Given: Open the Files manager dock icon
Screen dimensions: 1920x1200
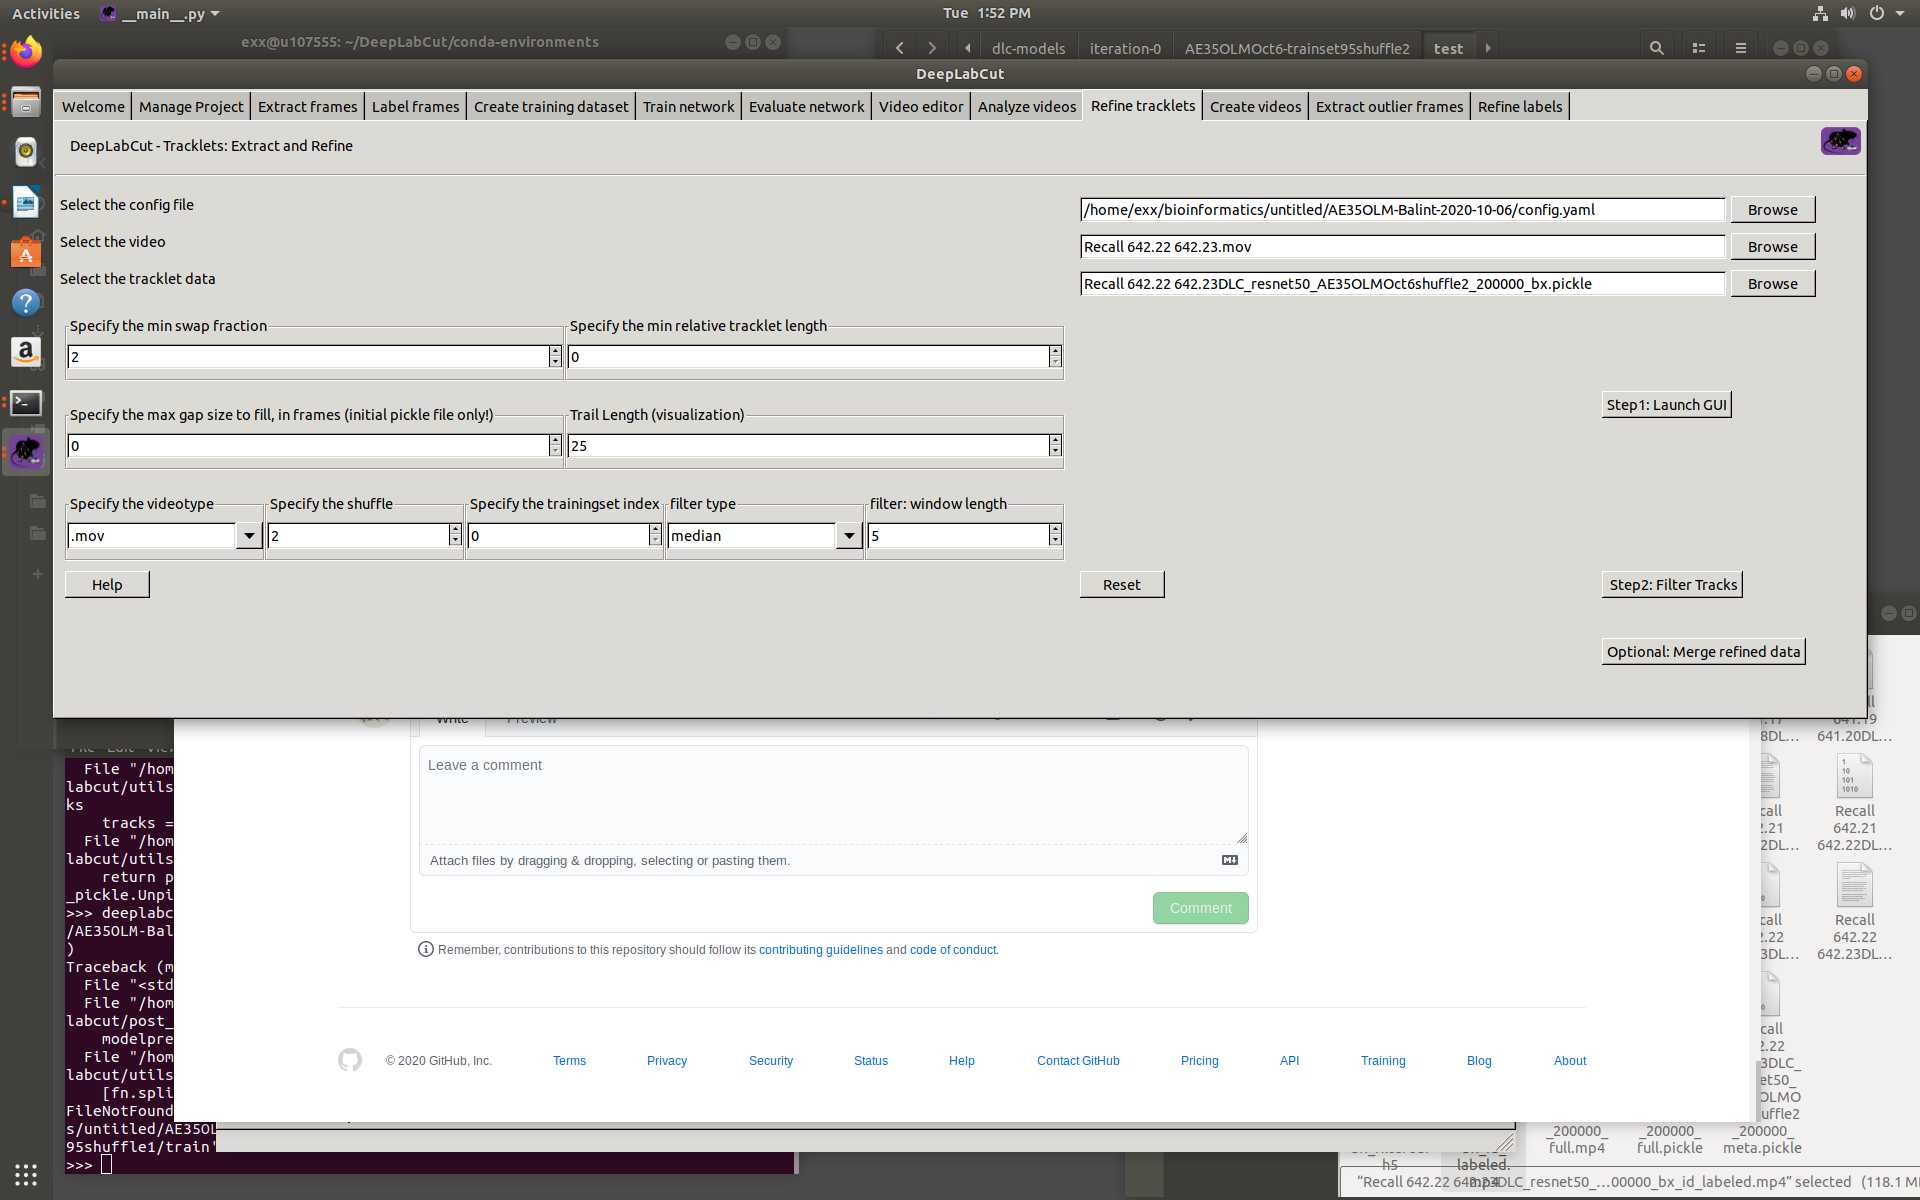Looking at the screenshot, I should [x=26, y=102].
